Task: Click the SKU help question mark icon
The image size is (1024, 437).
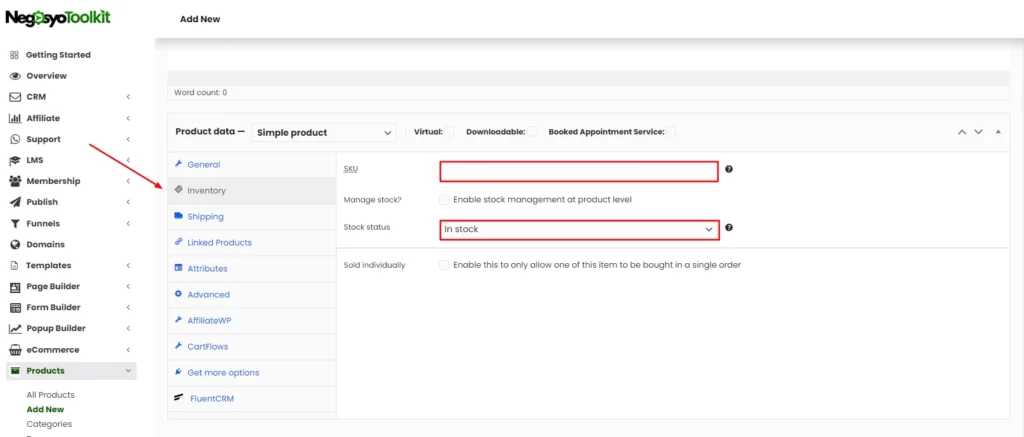Action: pyautogui.click(x=729, y=169)
